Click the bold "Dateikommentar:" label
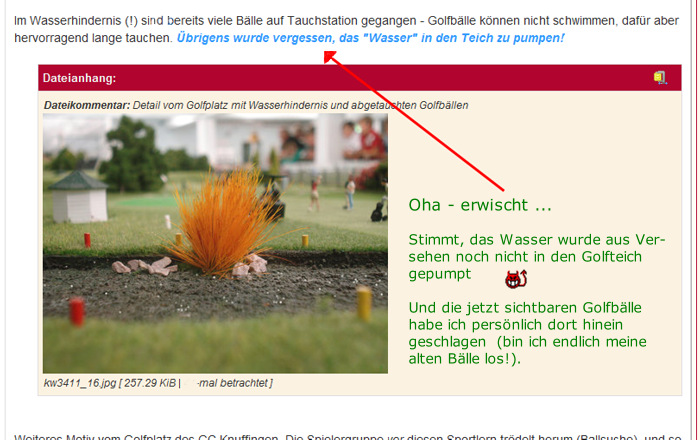Screen dimensions: 700x440 86,105
